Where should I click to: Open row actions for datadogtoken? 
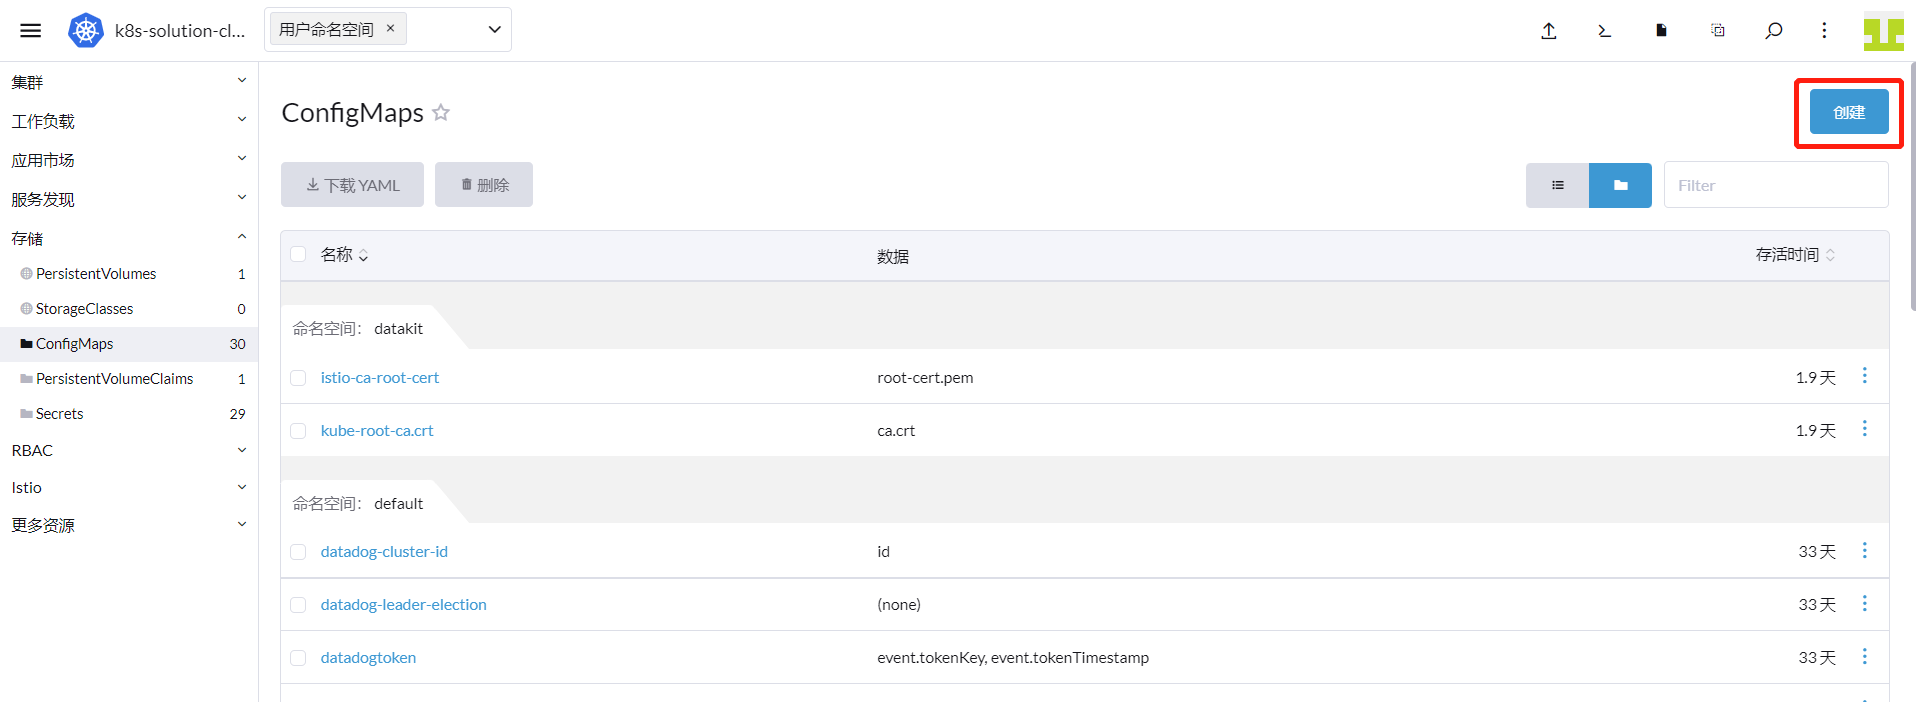[x=1864, y=656]
